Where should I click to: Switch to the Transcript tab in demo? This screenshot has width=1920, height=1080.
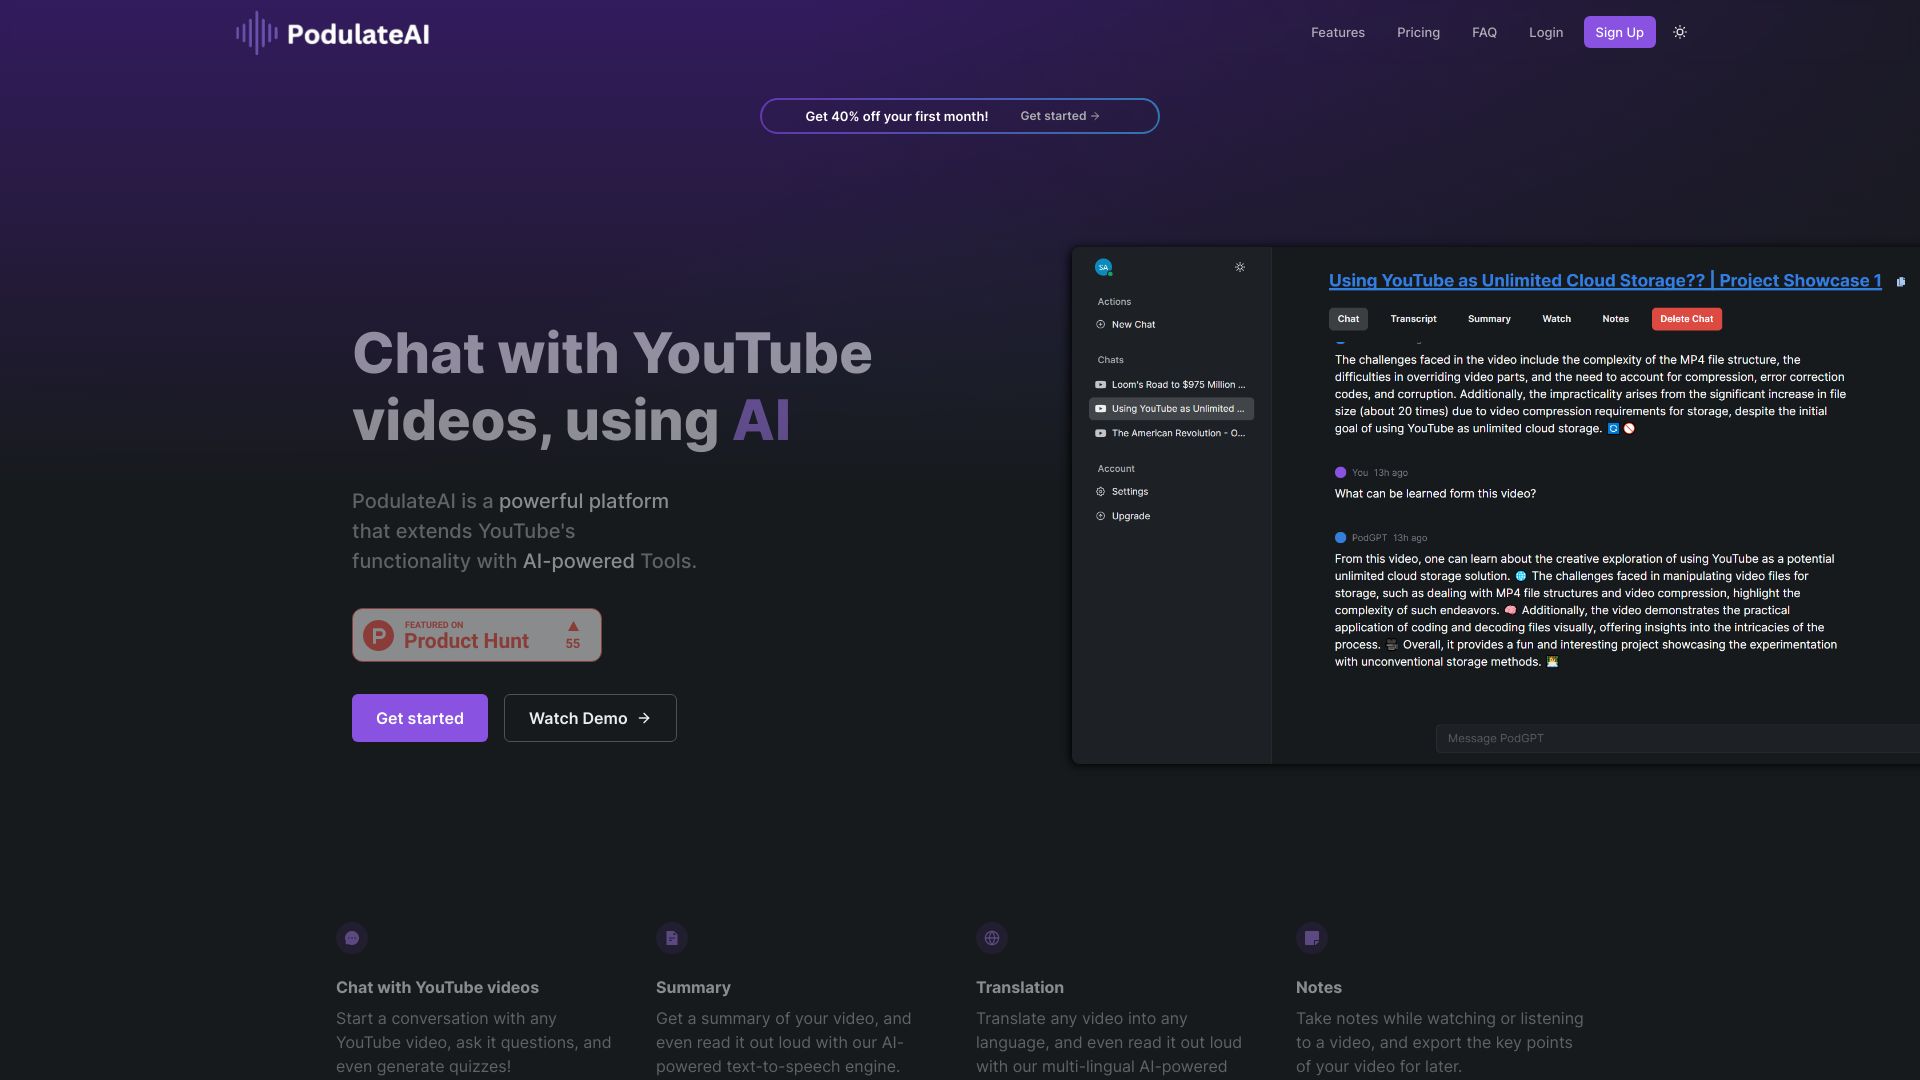[x=1413, y=319]
